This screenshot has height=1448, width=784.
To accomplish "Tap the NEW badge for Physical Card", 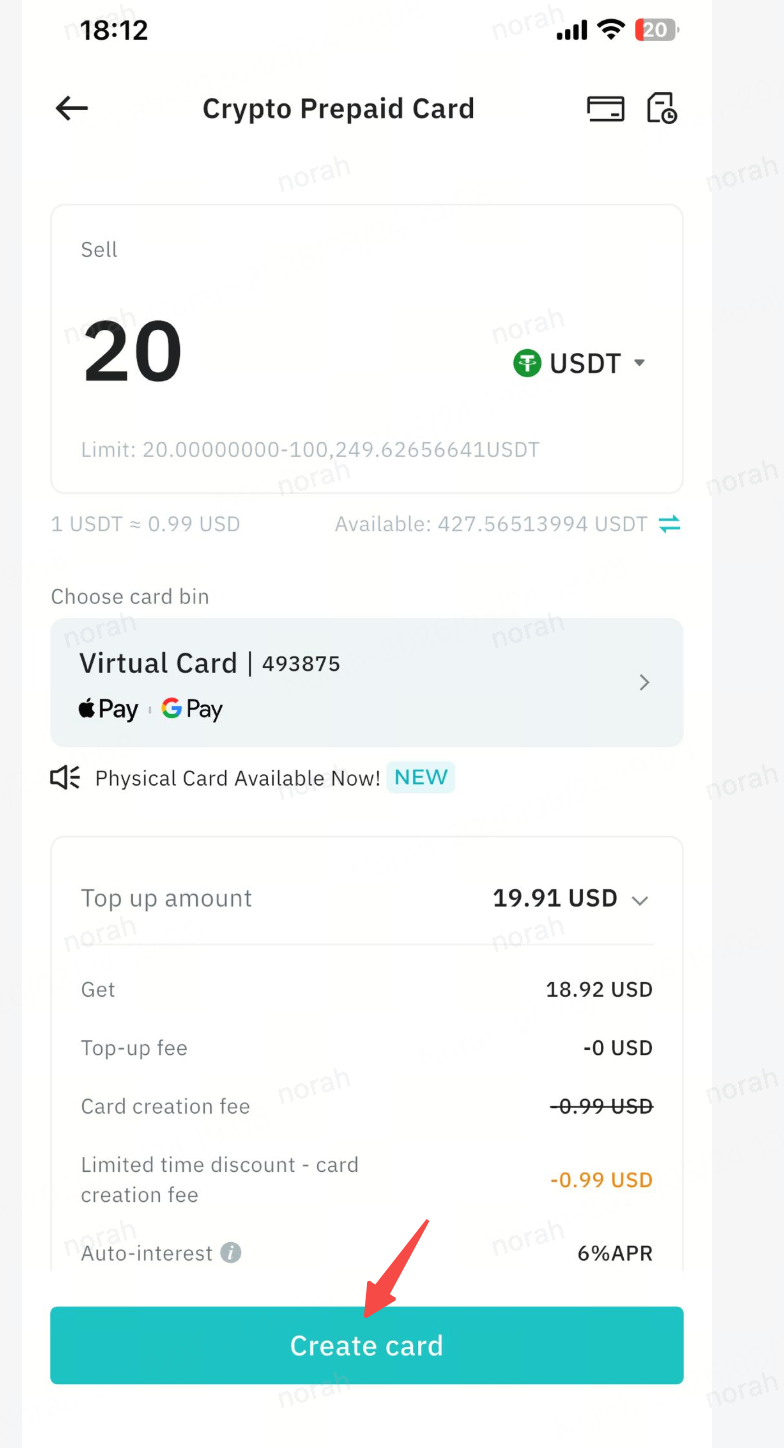I will 421,777.
